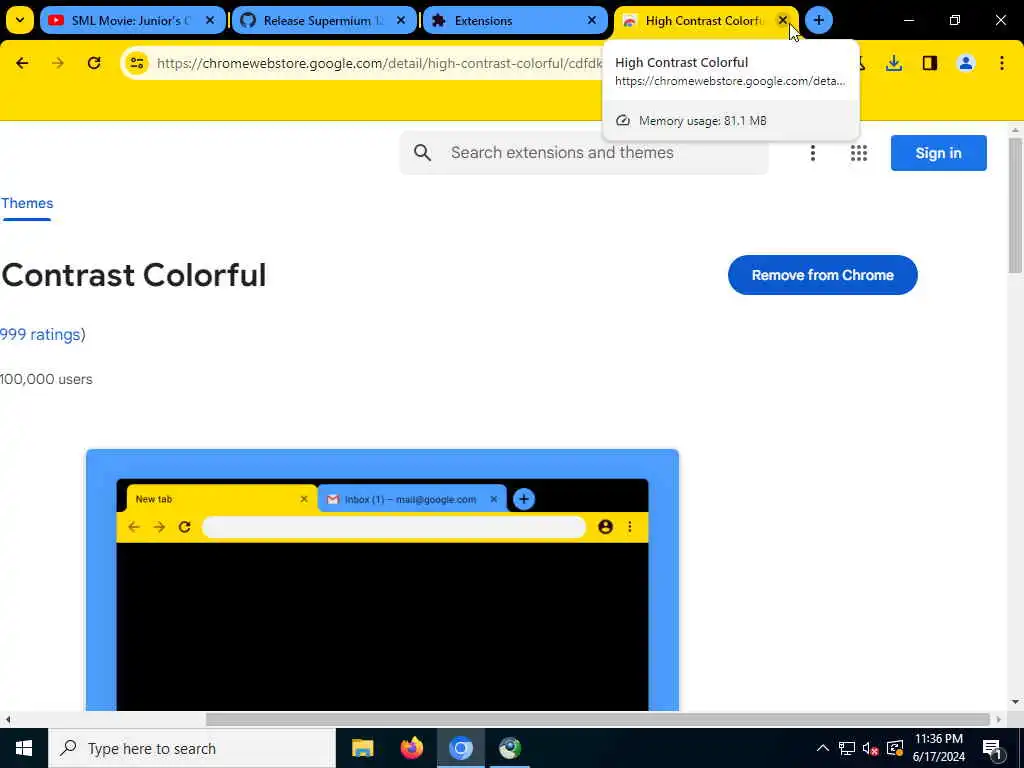Open the 999 ratings link

click(x=40, y=334)
